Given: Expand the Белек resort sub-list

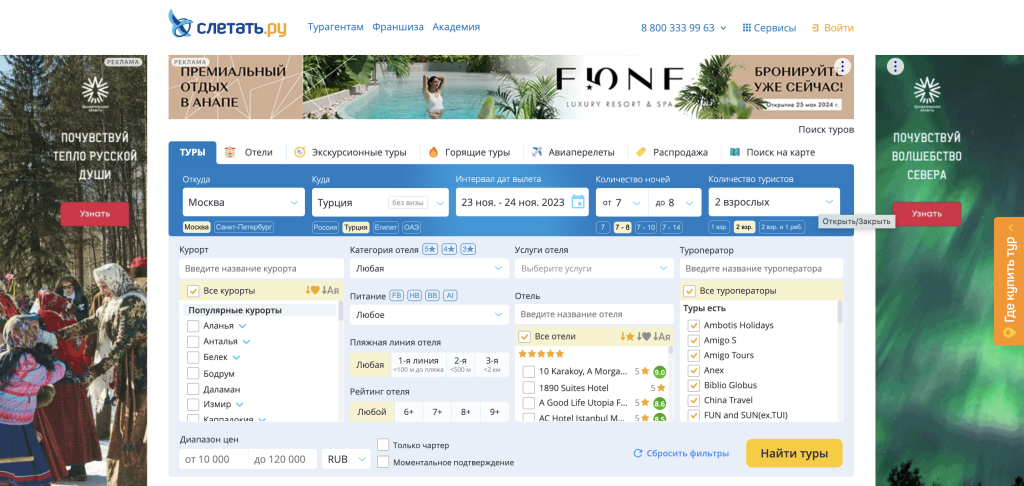Looking at the screenshot, I should pyautogui.click(x=236, y=357).
